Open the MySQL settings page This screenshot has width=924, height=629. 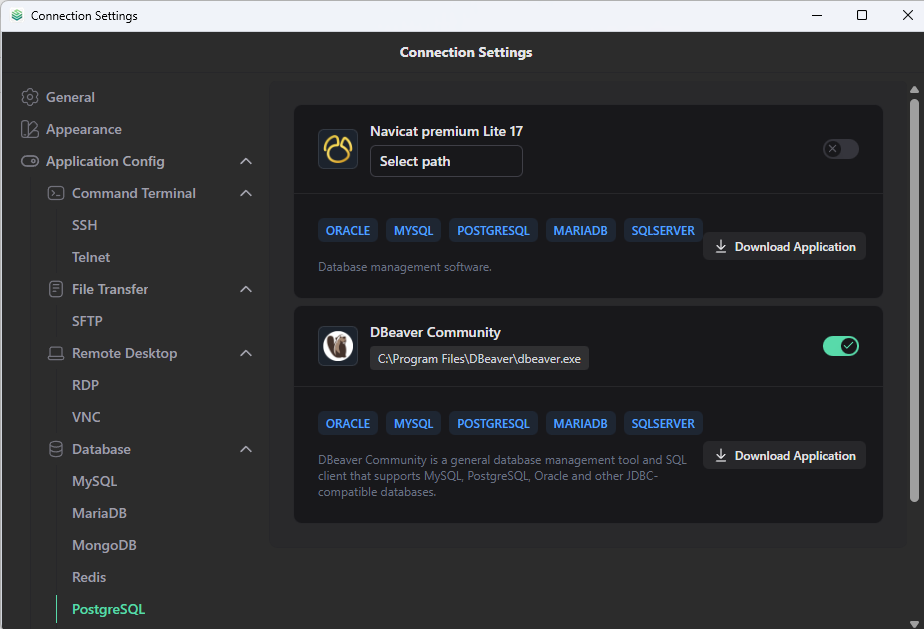pyautogui.click(x=95, y=481)
